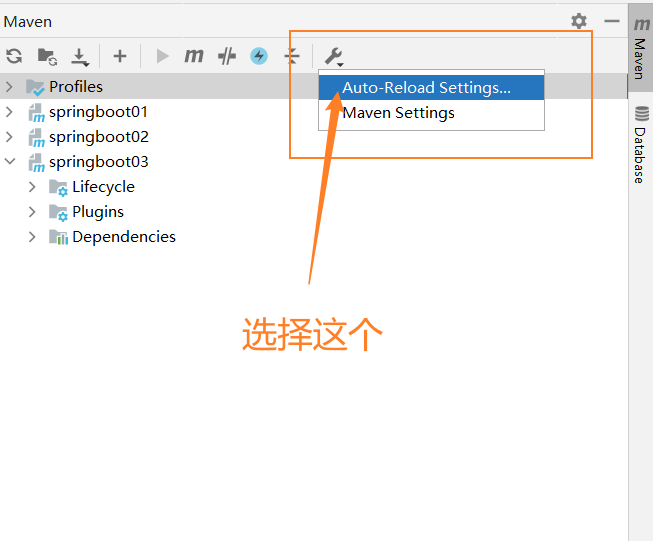Switch to Maven side tab

point(641,48)
